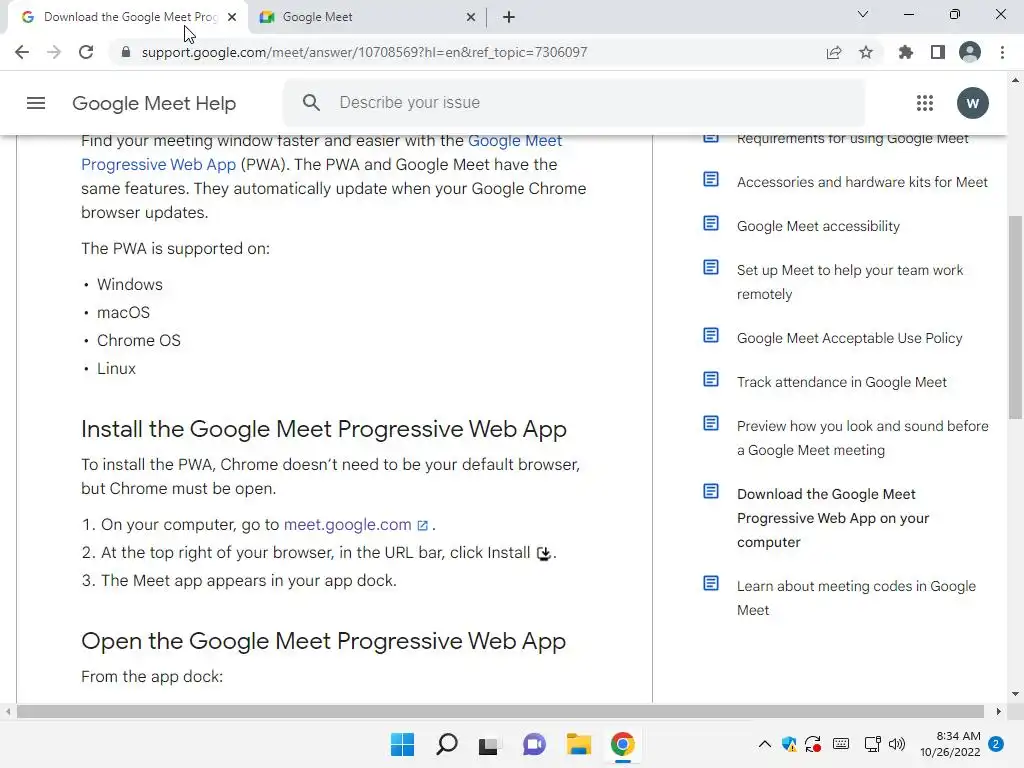Viewport: 1024px width, 768px height.
Task: View site security lock info
Action: (126, 52)
